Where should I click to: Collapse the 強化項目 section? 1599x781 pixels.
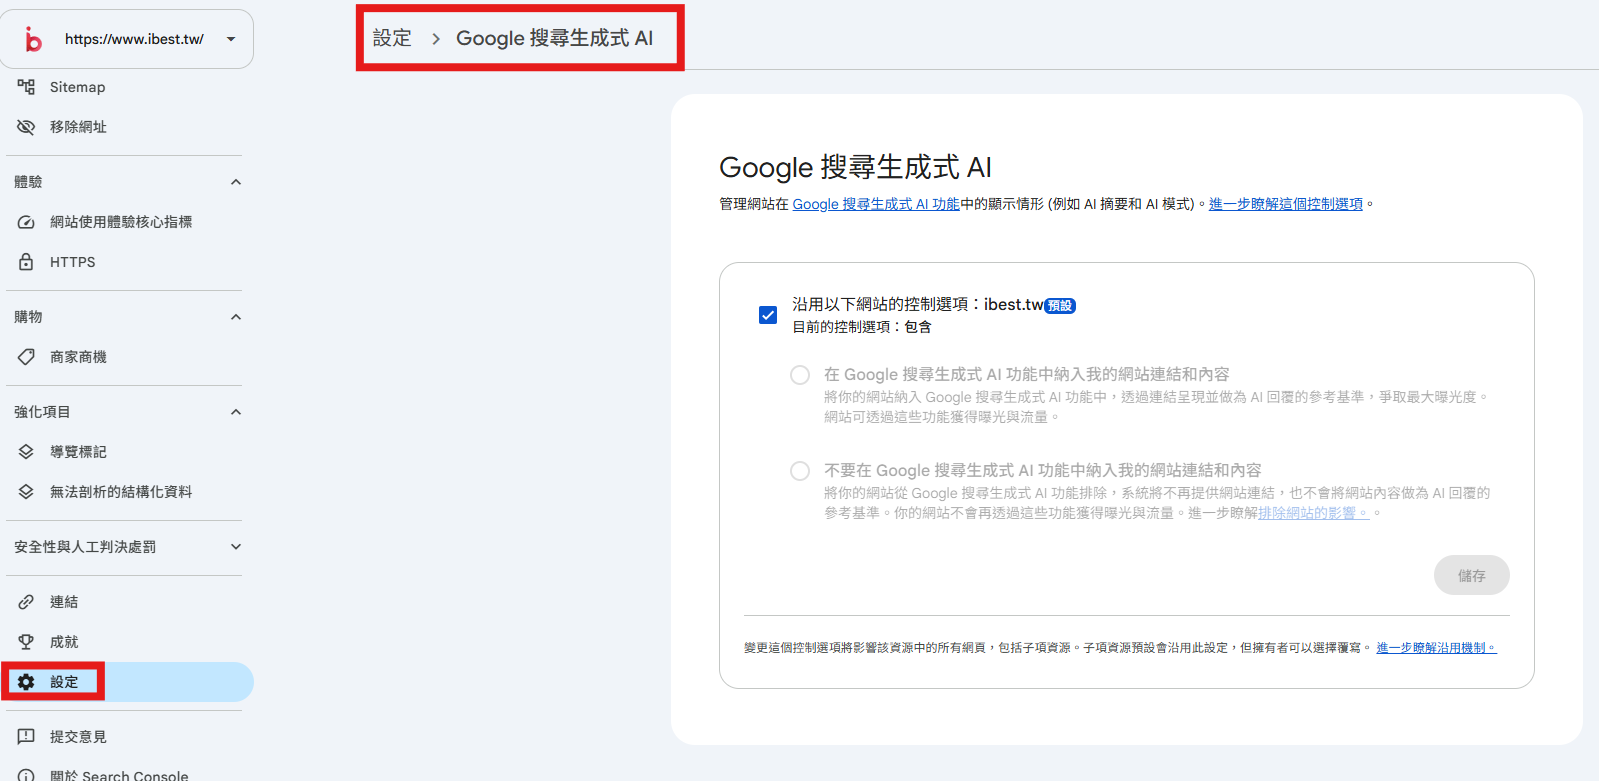click(x=236, y=412)
